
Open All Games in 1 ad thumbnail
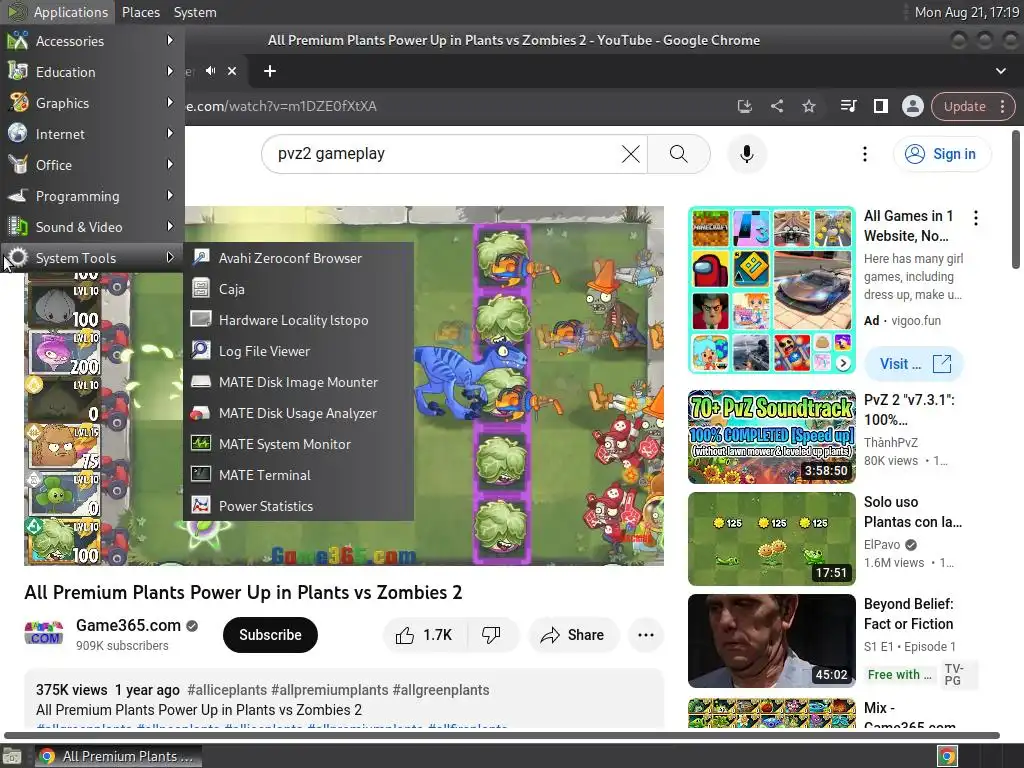coord(772,290)
